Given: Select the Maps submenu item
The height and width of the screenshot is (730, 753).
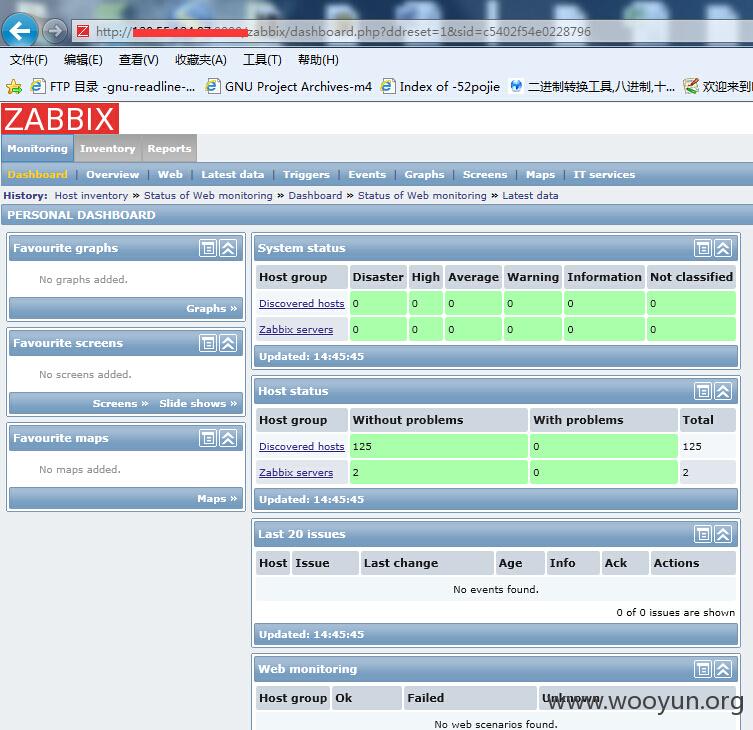Looking at the screenshot, I should coord(540,174).
